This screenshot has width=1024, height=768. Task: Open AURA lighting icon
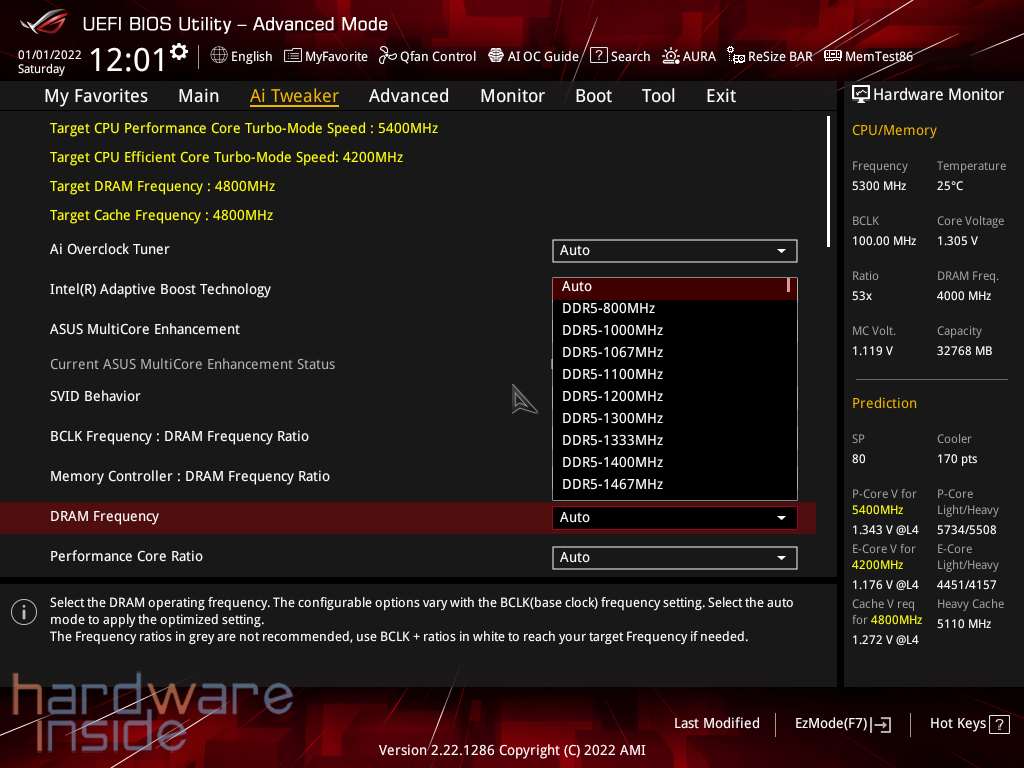(671, 56)
